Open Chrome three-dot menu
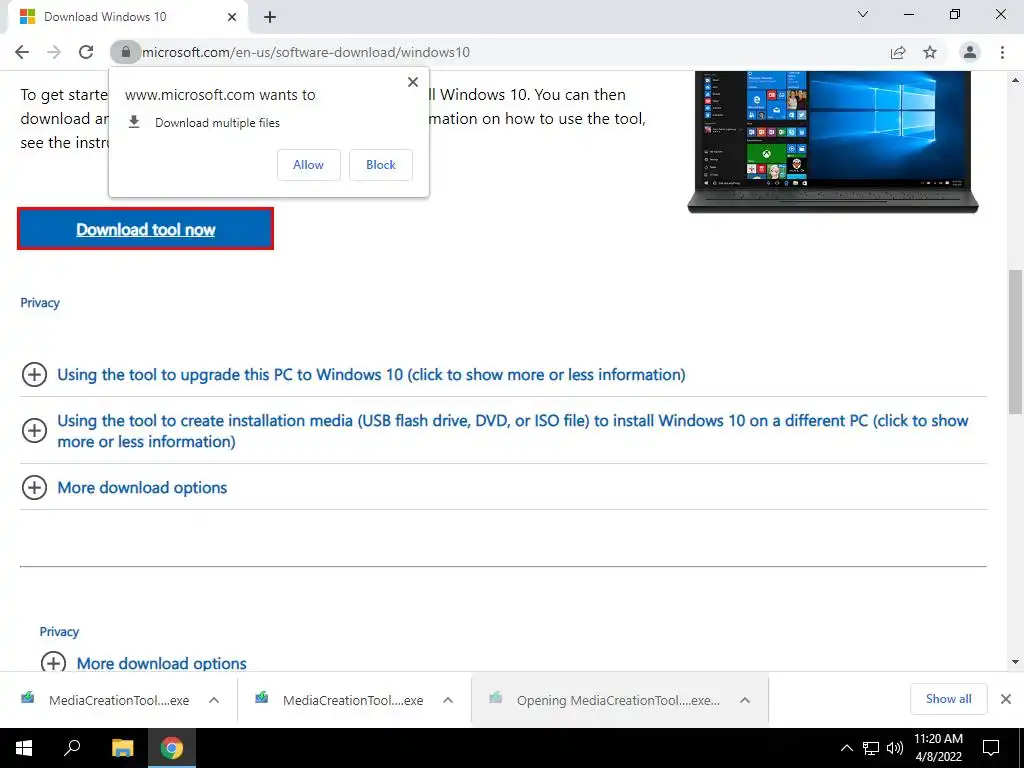The height and width of the screenshot is (768, 1024). (x=1002, y=52)
